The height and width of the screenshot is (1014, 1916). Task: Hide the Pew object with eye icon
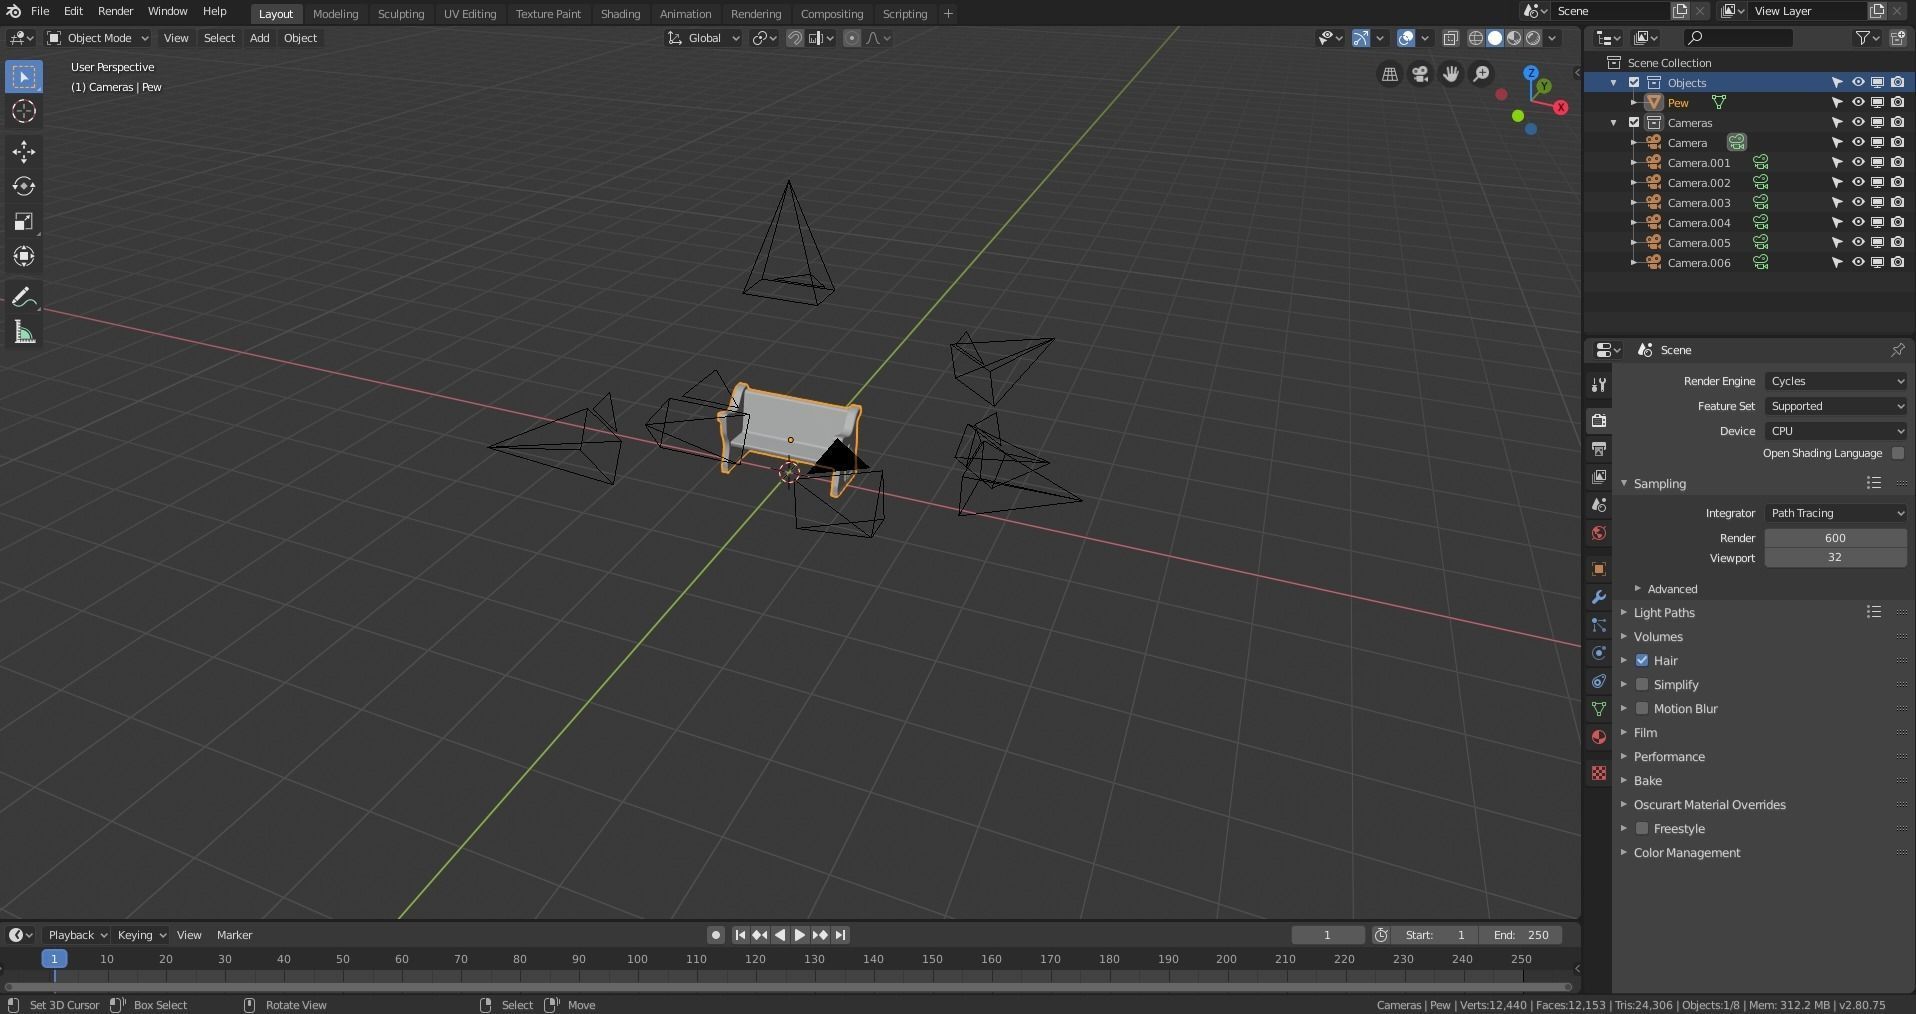pos(1858,103)
